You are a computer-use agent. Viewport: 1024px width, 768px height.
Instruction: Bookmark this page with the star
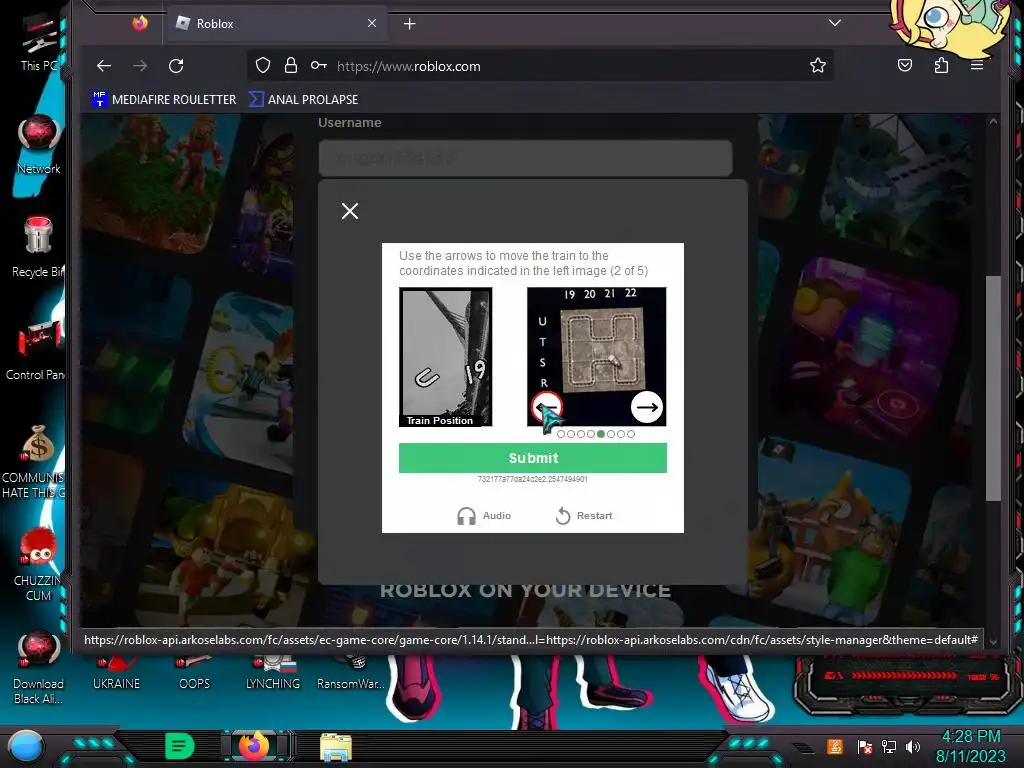[818, 65]
